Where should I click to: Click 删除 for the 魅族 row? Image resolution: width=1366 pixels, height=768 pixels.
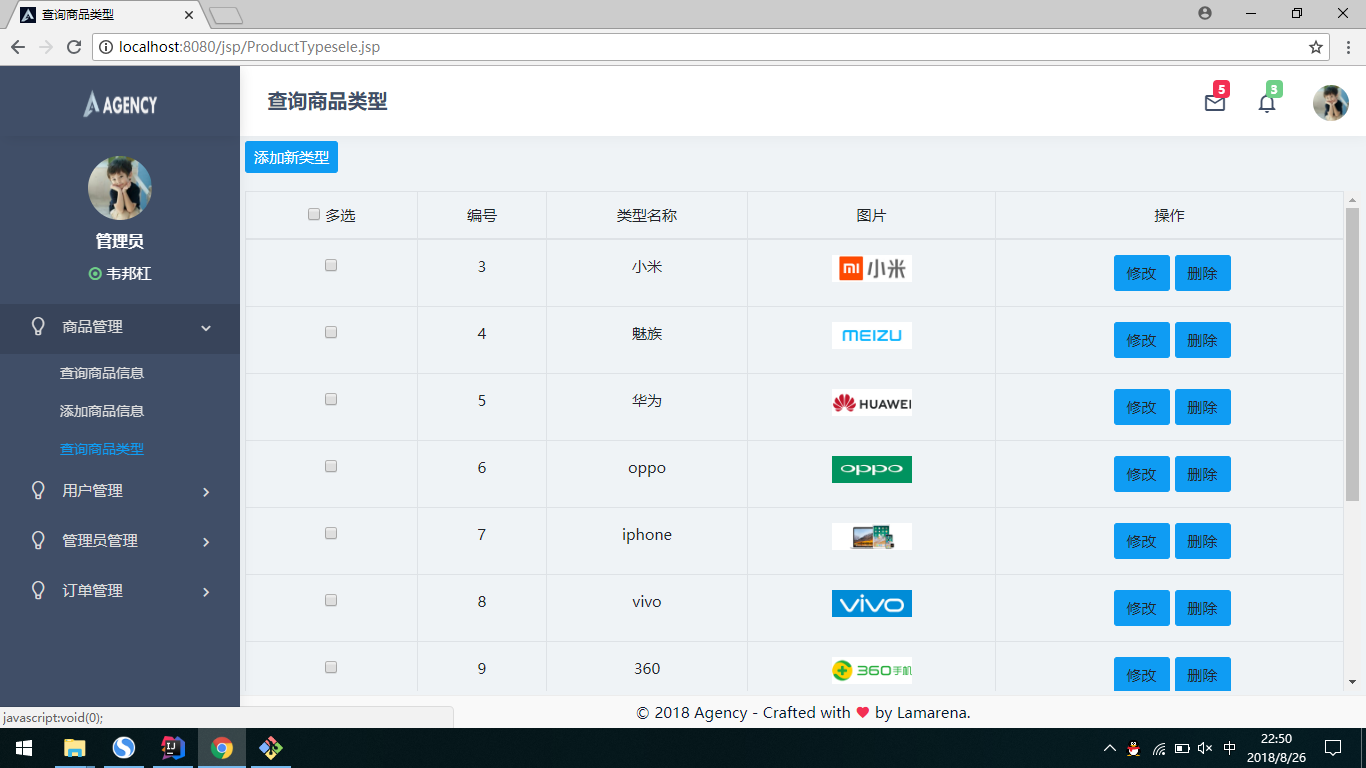[1203, 340]
